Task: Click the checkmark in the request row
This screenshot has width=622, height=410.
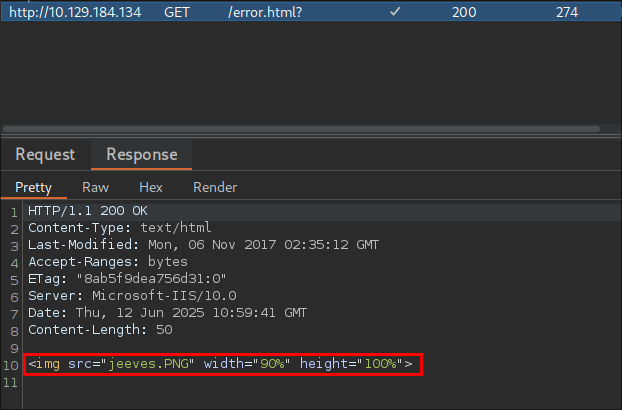Action: coord(395,12)
